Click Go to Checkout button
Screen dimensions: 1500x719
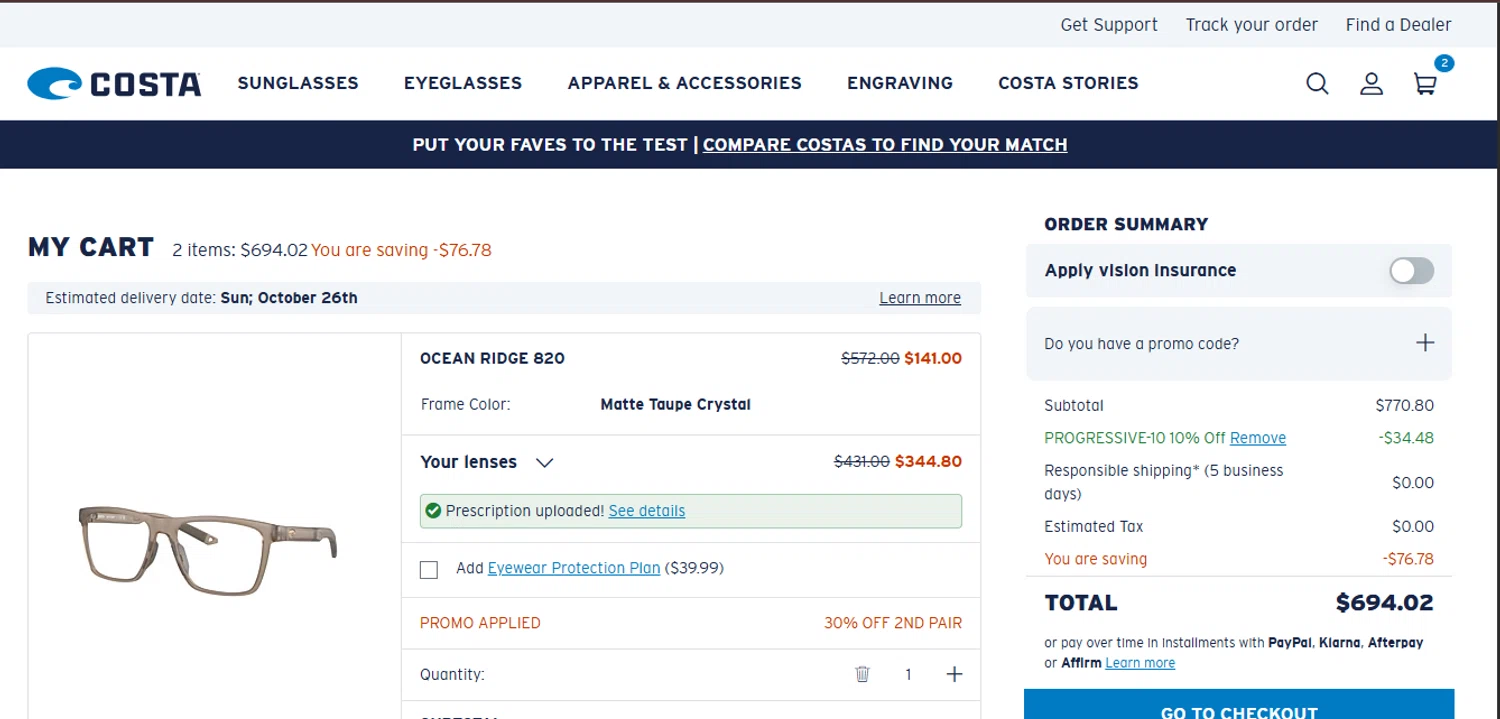(1239, 705)
